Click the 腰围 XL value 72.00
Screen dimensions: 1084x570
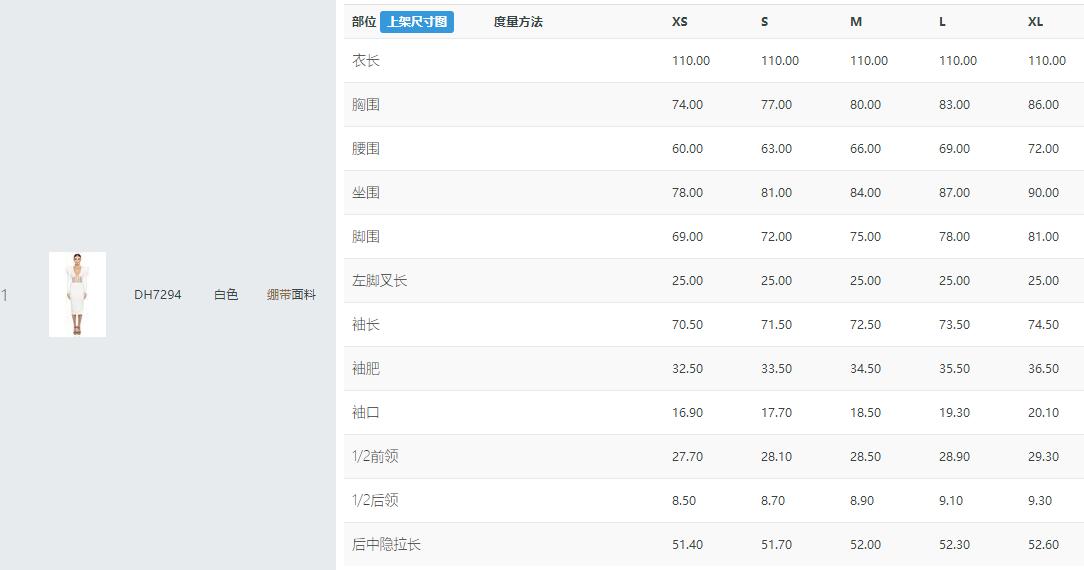[1043, 149]
